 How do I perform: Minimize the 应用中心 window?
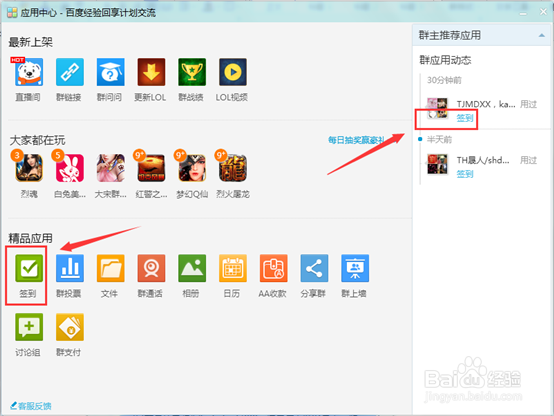(523, 13)
